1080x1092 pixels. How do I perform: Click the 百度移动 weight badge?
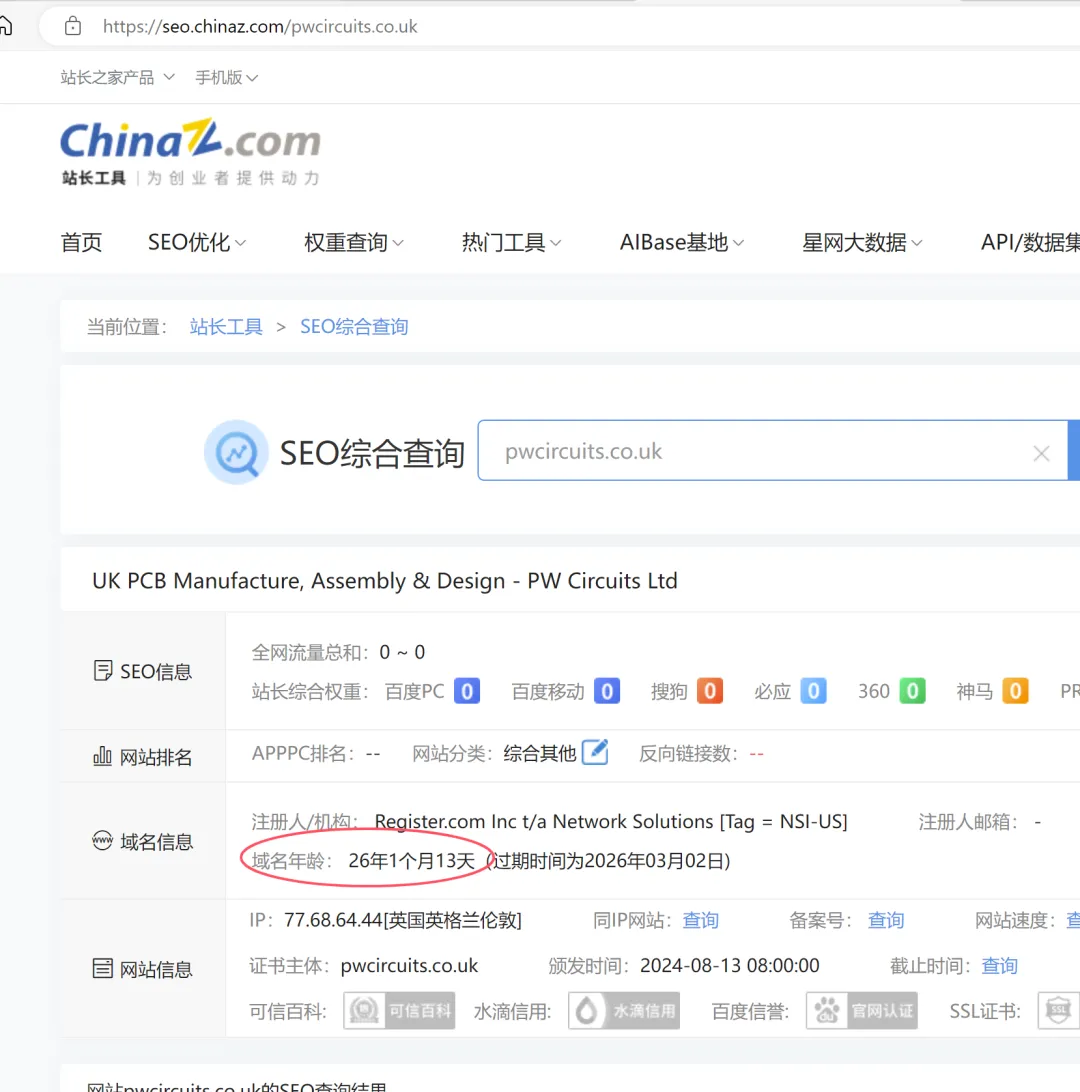(606, 691)
